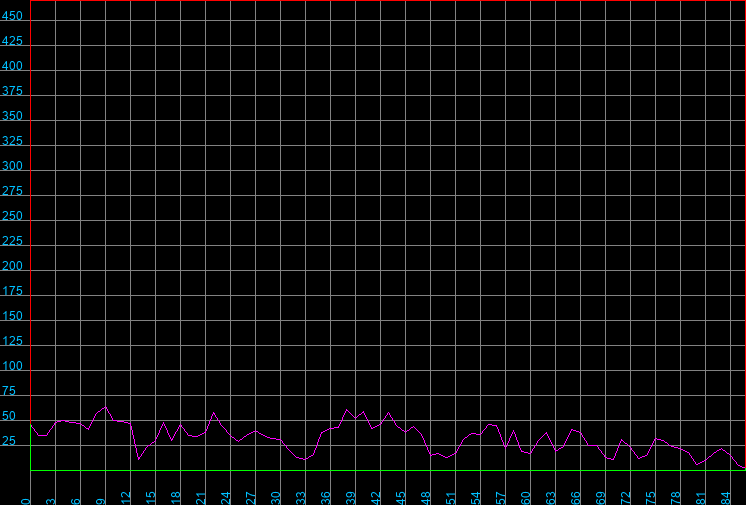Click the 75 label on the horizontal axis
The height and width of the screenshot is (505, 746).
pyautogui.click(x=650, y=498)
